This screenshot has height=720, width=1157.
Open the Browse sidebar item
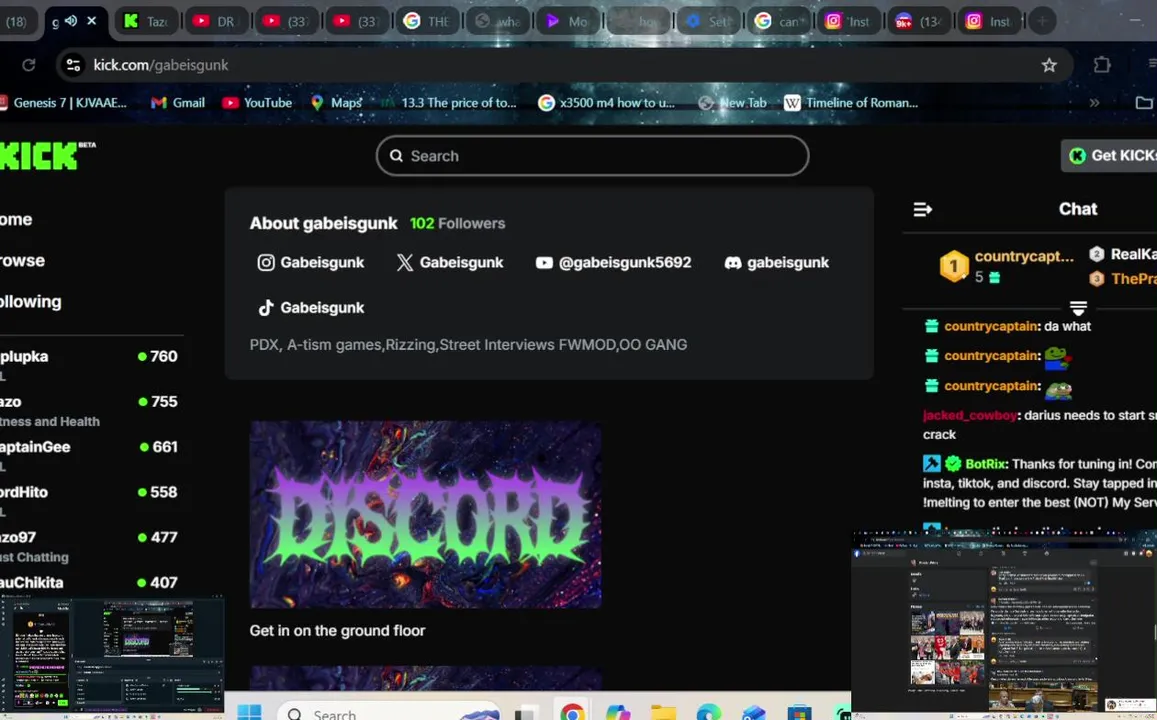(x=23, y=260)
